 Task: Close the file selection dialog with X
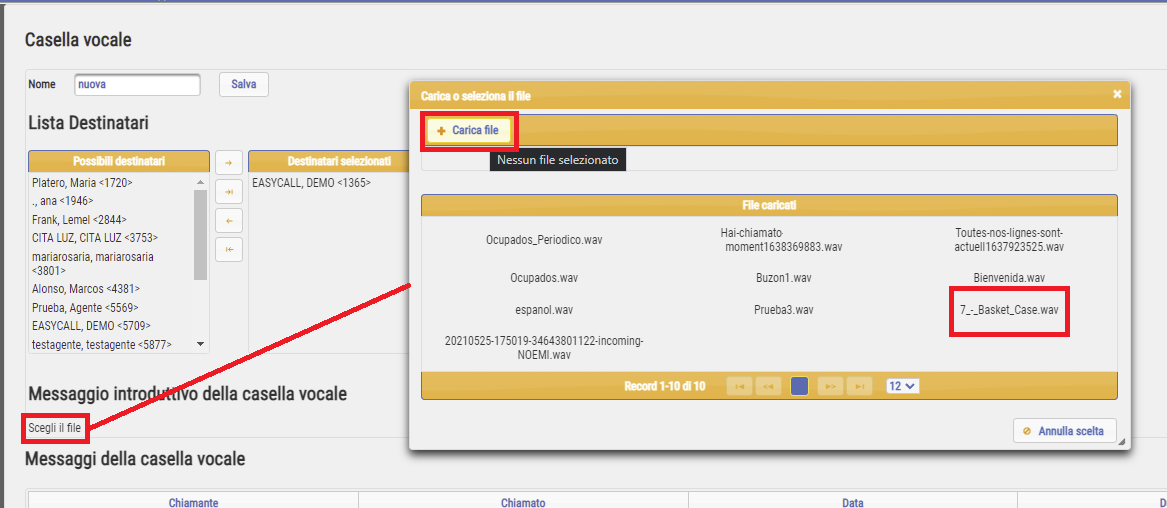(1117, 94)
